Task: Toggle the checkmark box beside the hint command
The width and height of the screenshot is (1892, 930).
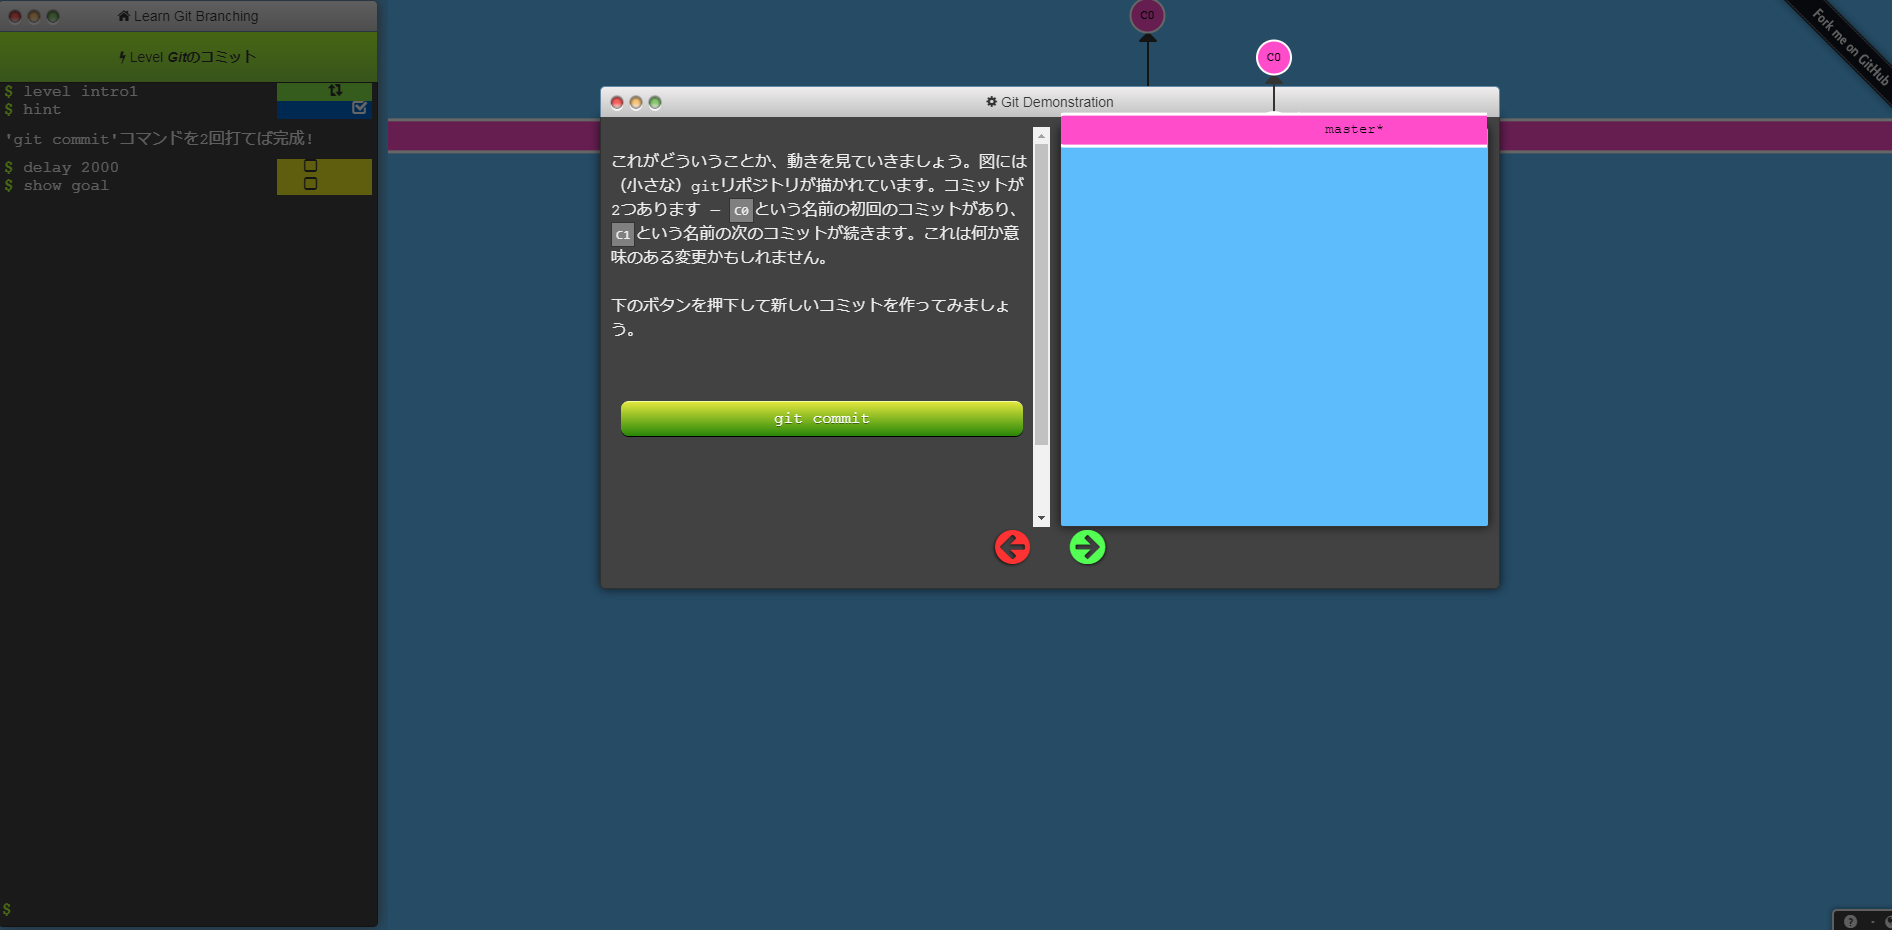Action: point(358,107)
